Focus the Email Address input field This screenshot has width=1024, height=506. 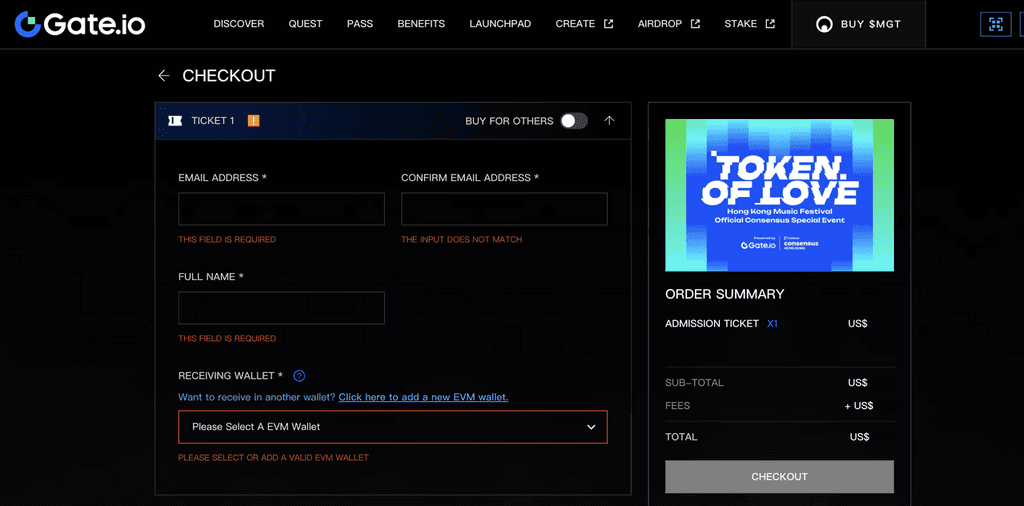tap(281, 209)
